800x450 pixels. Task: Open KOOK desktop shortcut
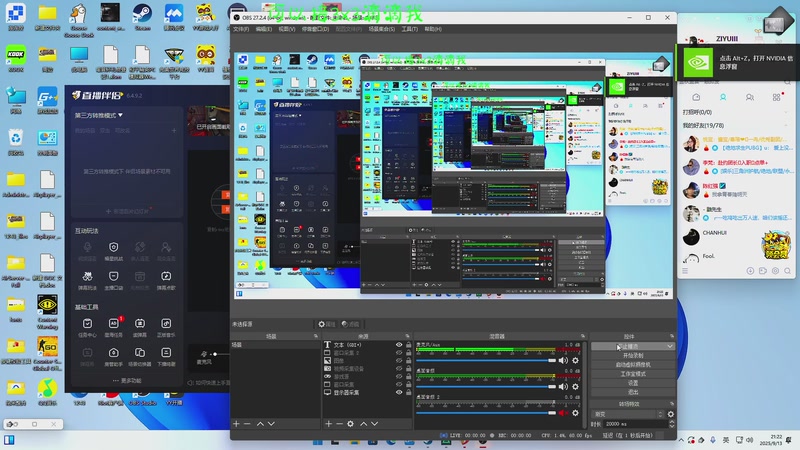pos(15,59)
